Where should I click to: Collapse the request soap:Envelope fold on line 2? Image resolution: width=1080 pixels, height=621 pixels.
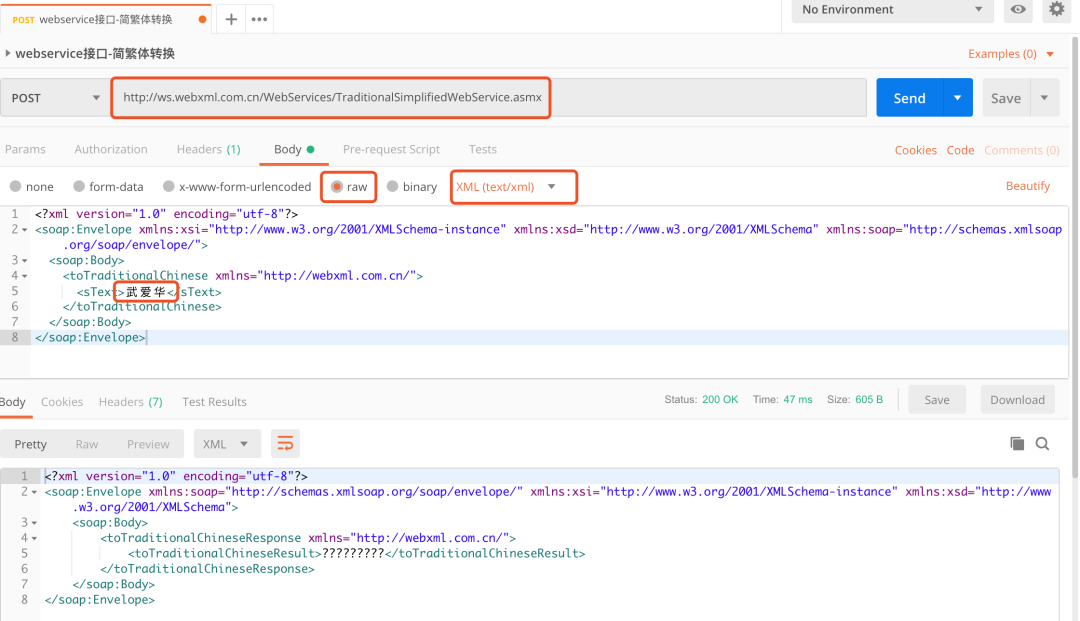25,230
